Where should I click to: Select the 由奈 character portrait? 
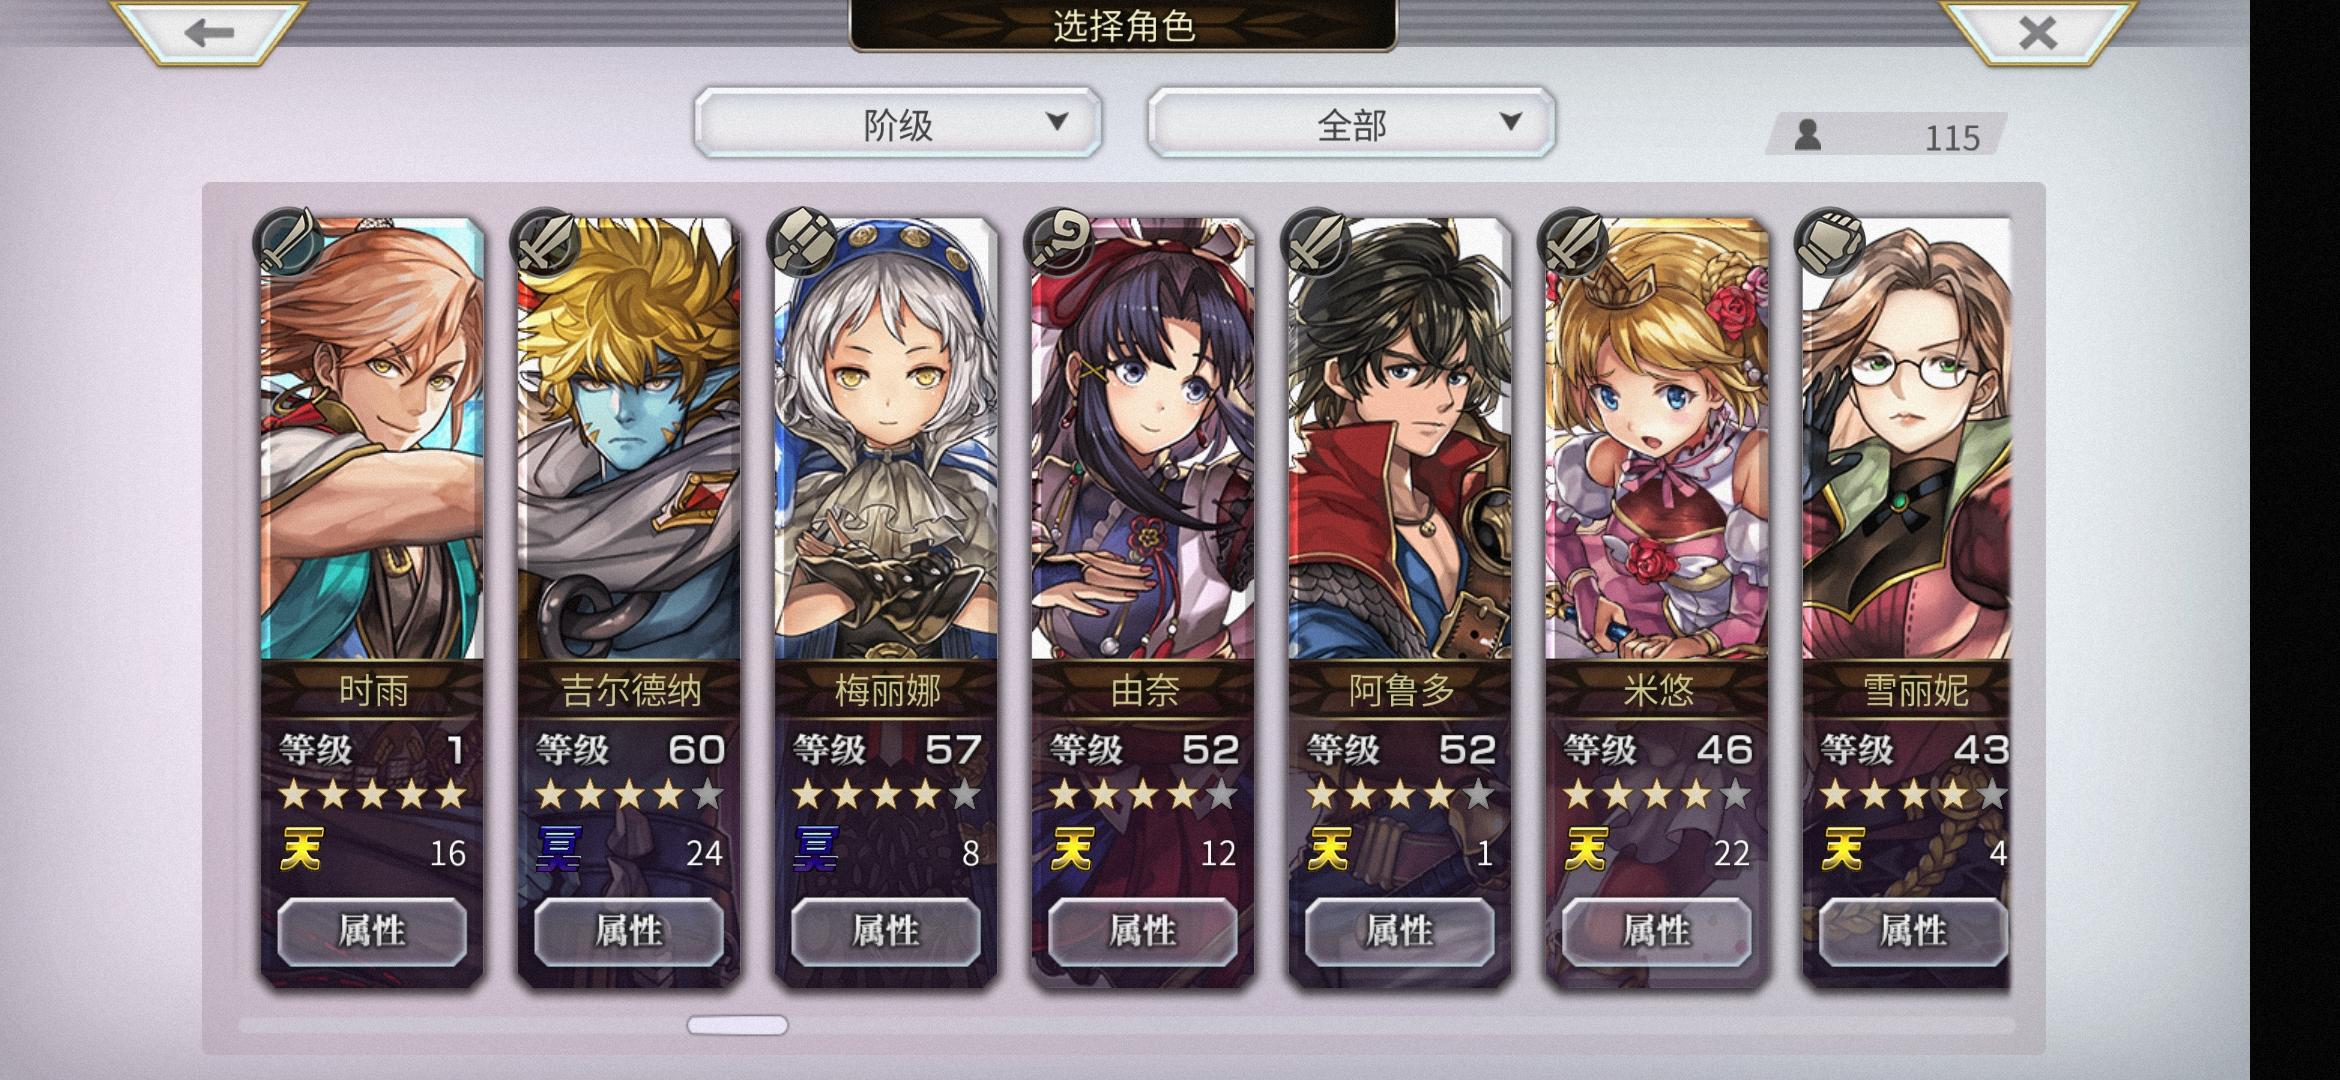(x=1143, y=440)
